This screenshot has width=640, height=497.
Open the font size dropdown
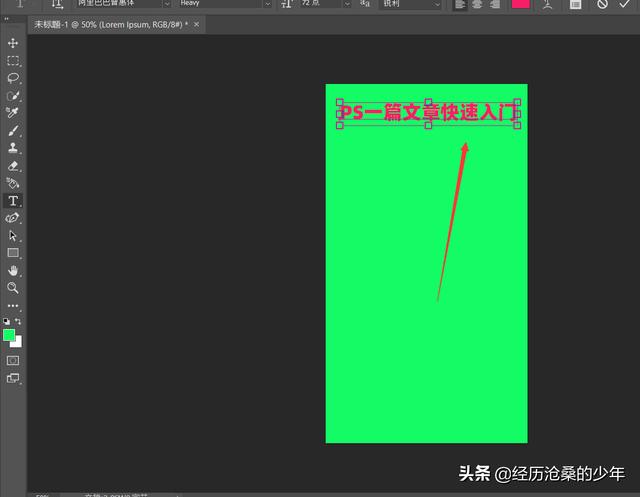coord(347,4)
